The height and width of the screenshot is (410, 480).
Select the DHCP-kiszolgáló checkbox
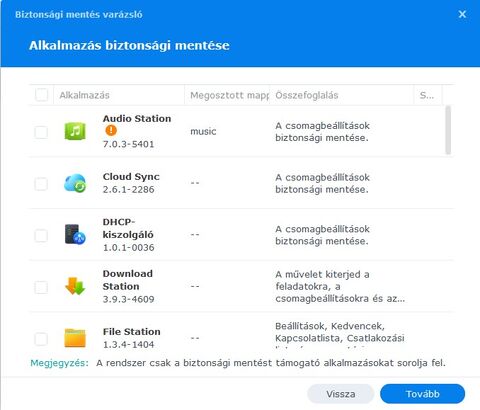[41, 235]
